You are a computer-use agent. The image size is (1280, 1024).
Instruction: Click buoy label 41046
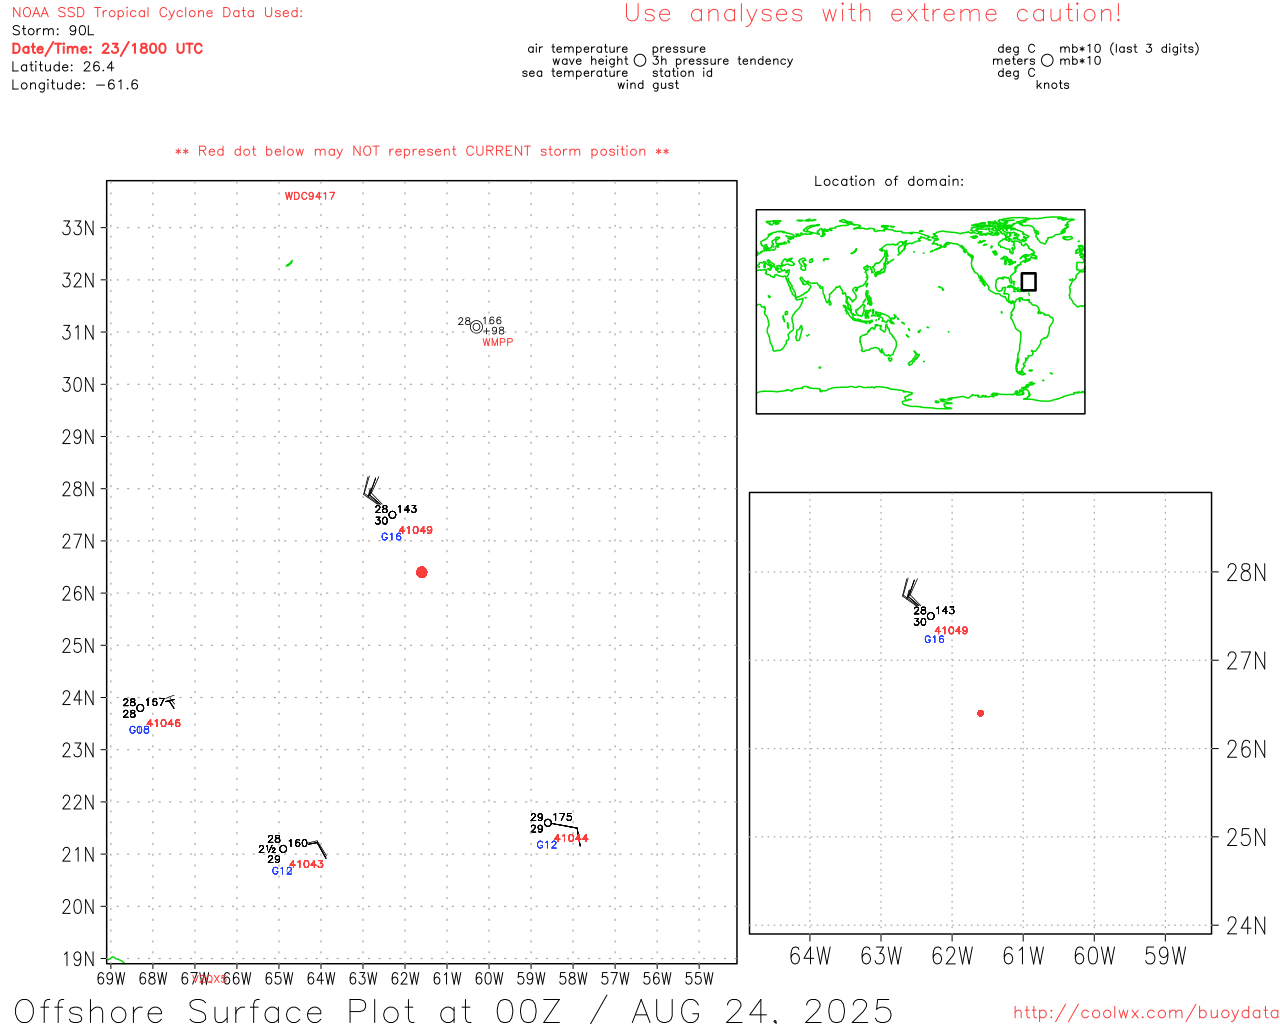pyautogui.click(x=164, y=723)
